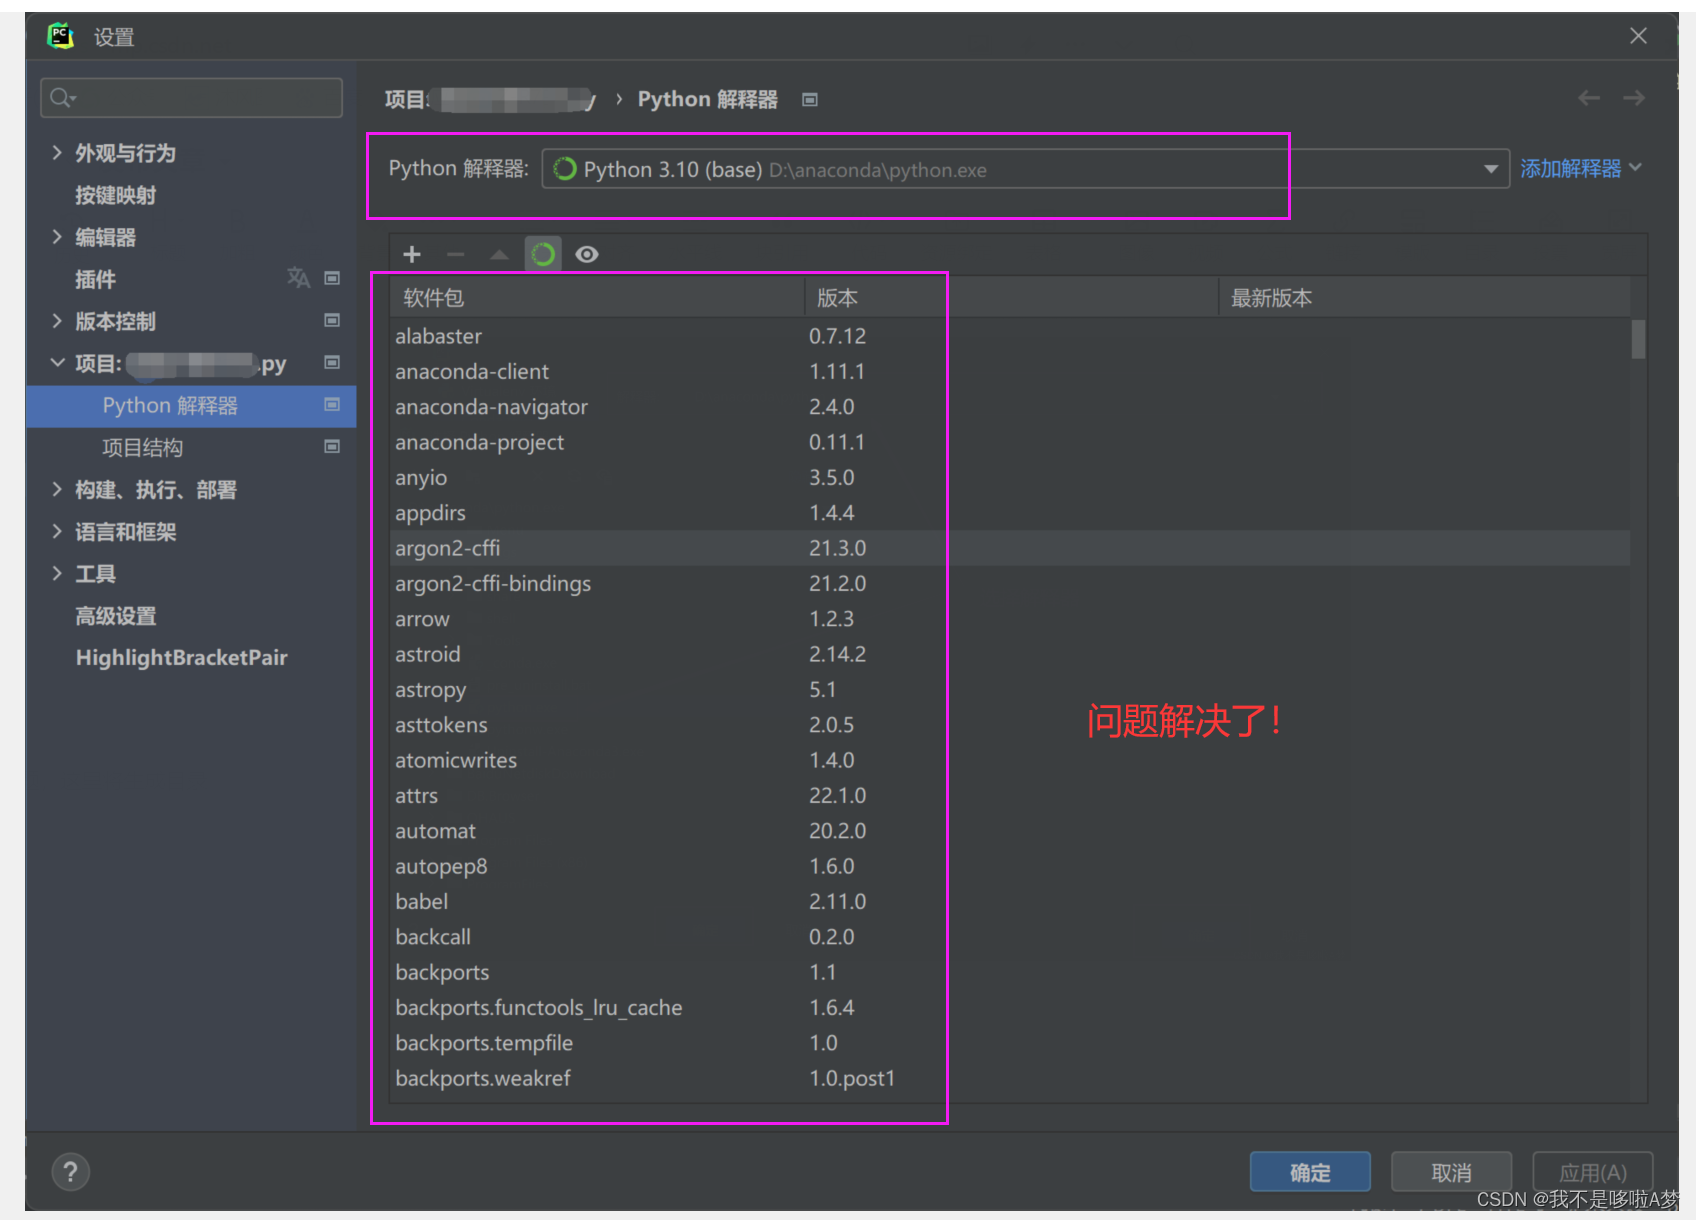Click the 应用(A) button
Viewport: 1696px width, 1220px height.
(x=1593, y=1172)
